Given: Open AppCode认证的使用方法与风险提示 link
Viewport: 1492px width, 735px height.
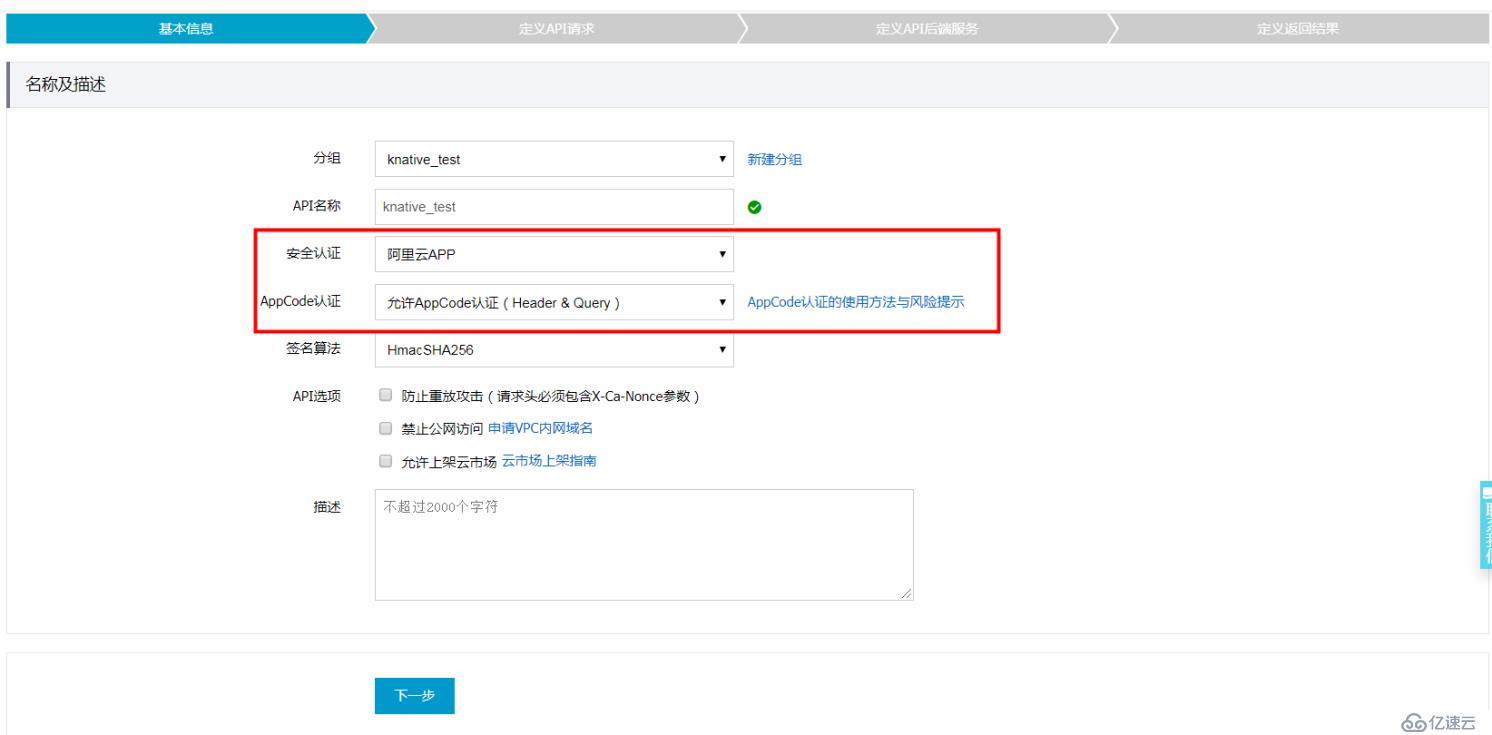Looking at the screenshot, I should [856, 302].
